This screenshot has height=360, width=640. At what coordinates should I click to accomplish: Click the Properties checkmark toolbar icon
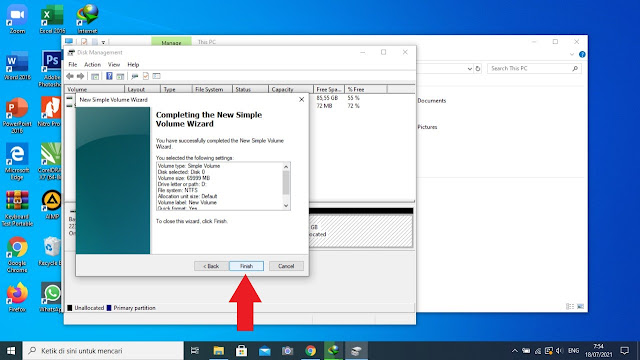[x=146, y=76]
